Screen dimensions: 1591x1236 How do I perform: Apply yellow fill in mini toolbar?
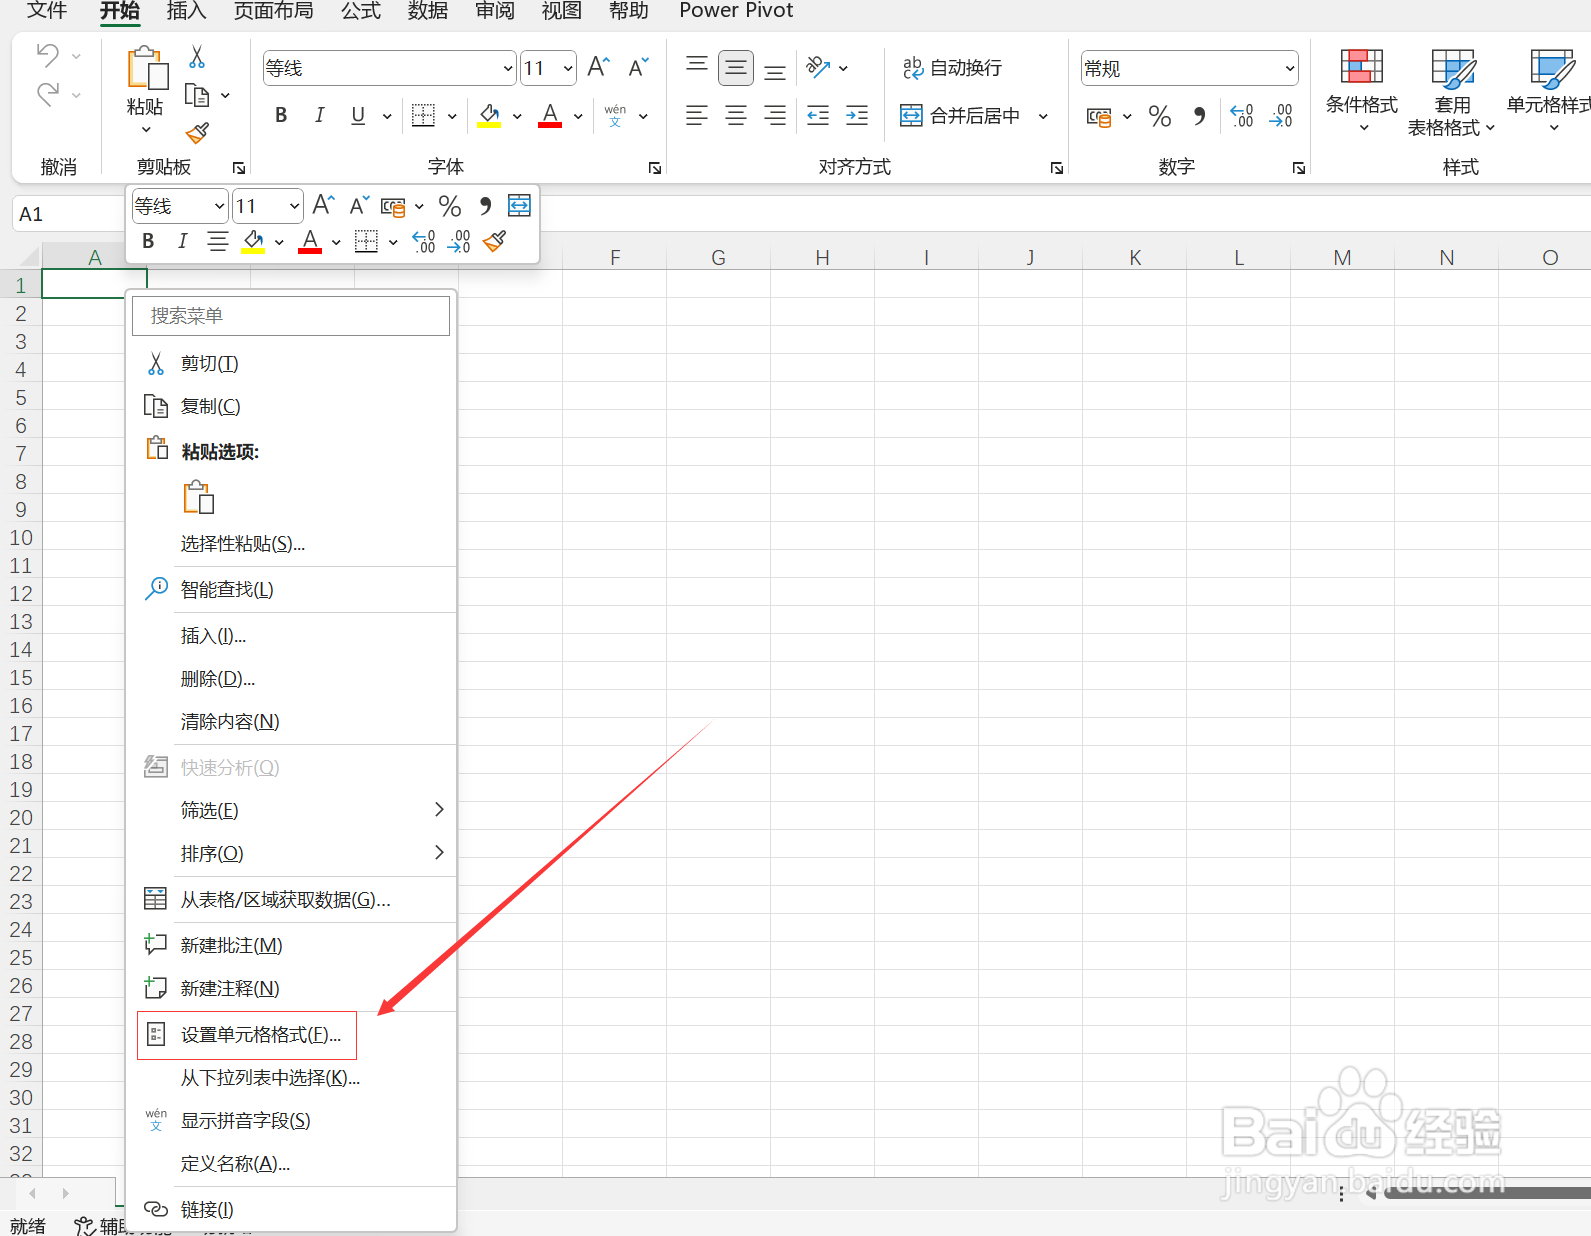click(253, 241)
